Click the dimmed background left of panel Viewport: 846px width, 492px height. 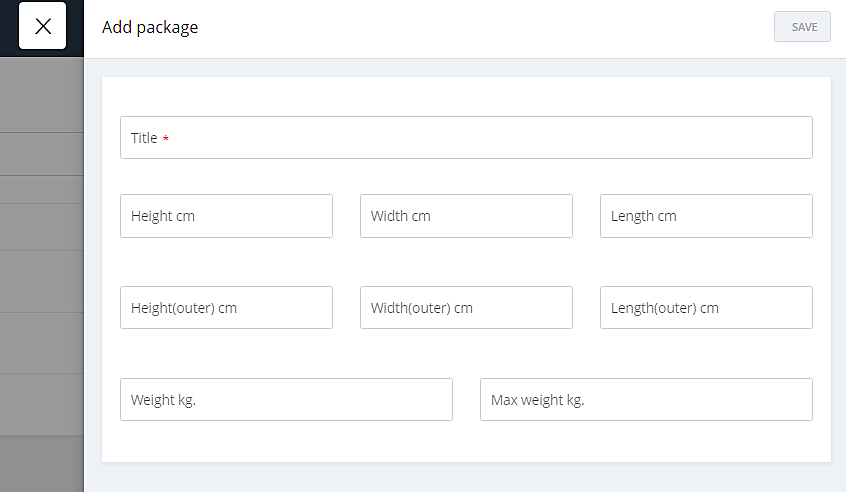coord(41,280)
